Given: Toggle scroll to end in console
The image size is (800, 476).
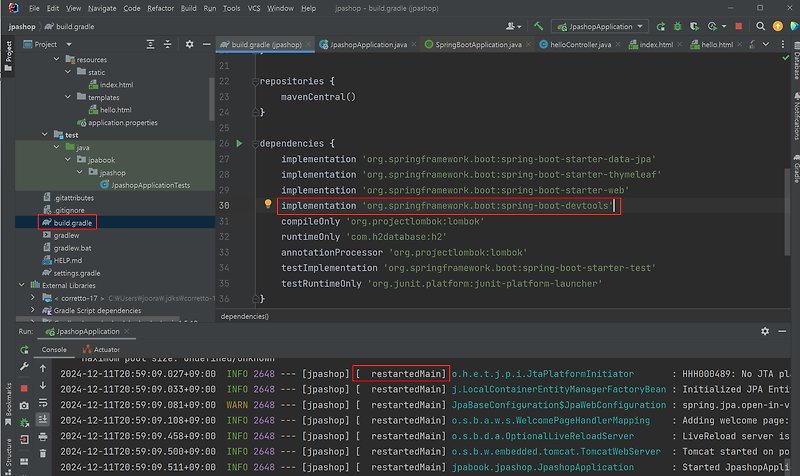Looking at the screenshot, I should coord(43,420).
